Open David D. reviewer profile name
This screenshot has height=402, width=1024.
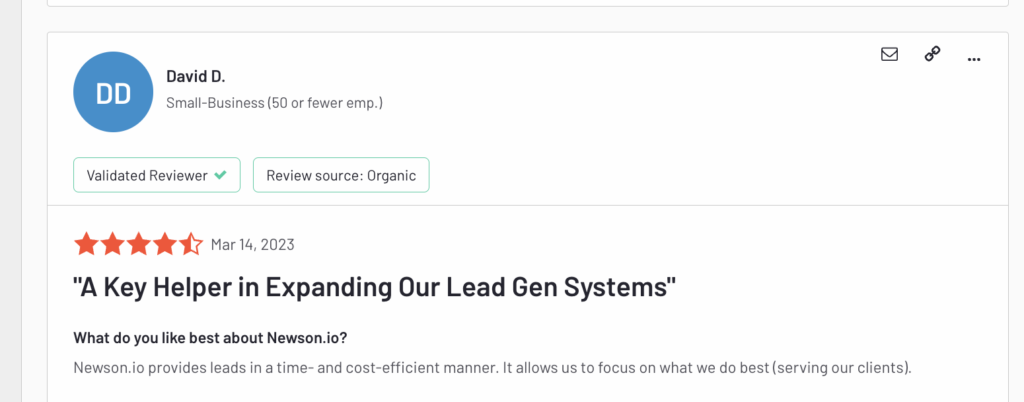pos(195,76)
